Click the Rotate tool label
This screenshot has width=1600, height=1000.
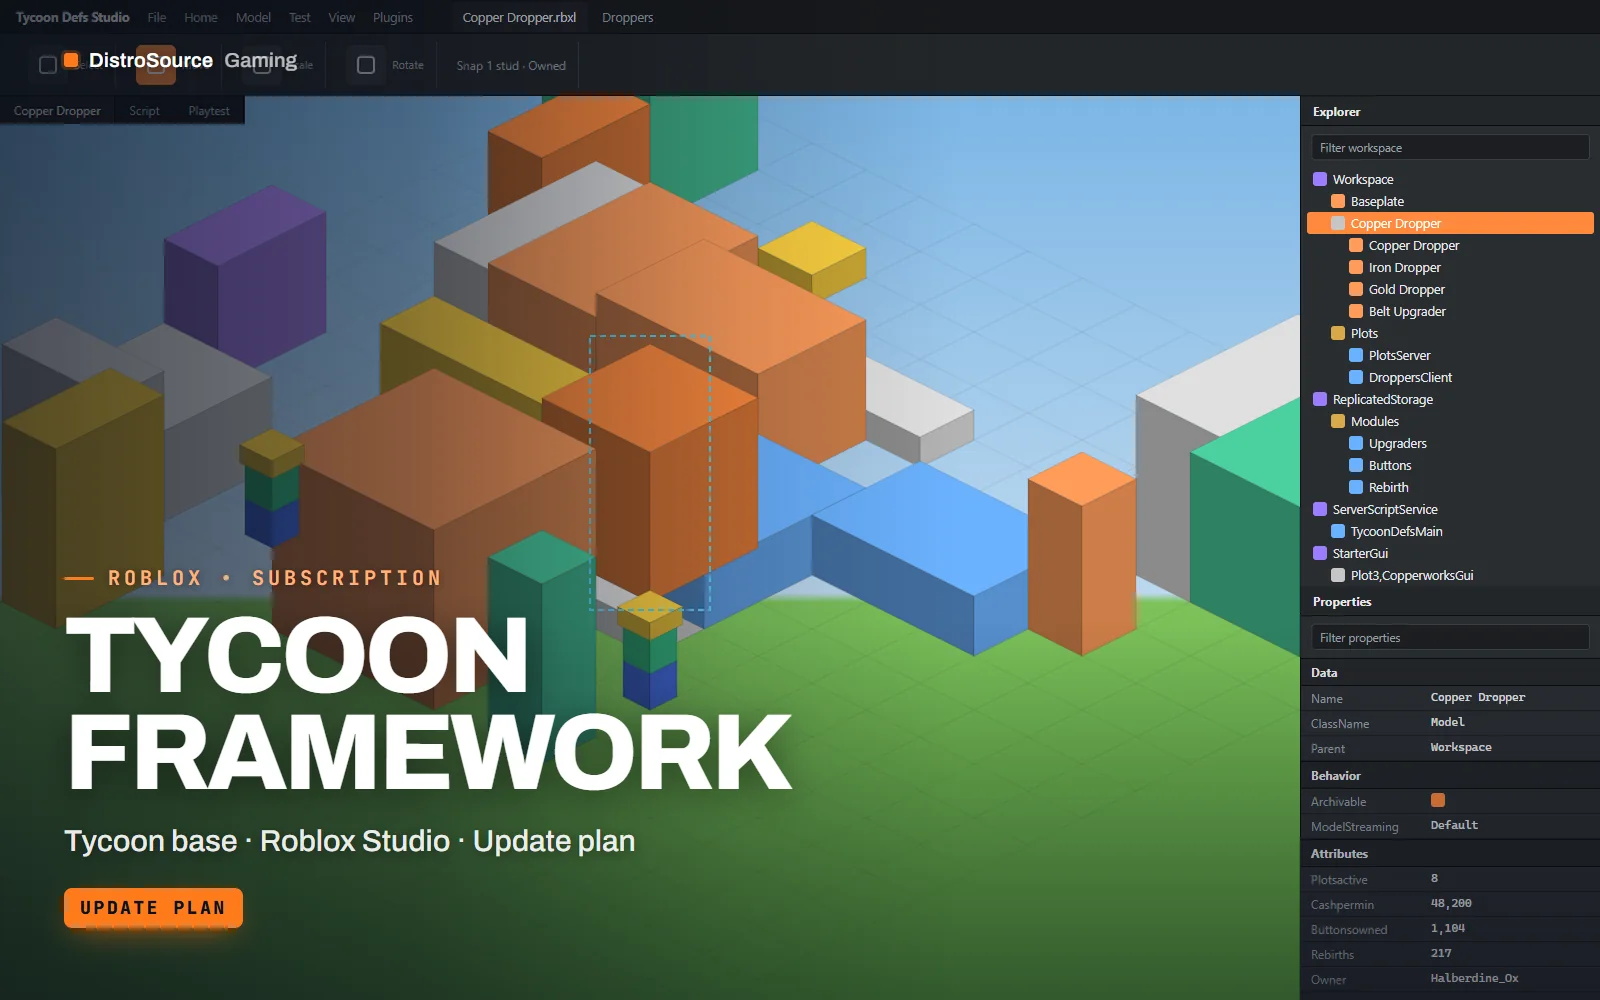tap(407, 65)
